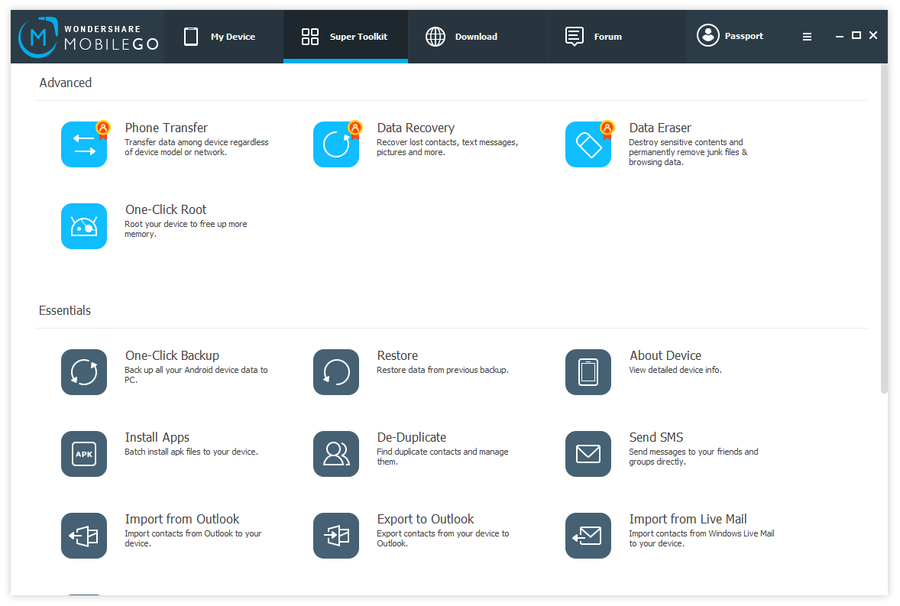
Task: Click the Data Recovery title
Action: click(416, 128)
